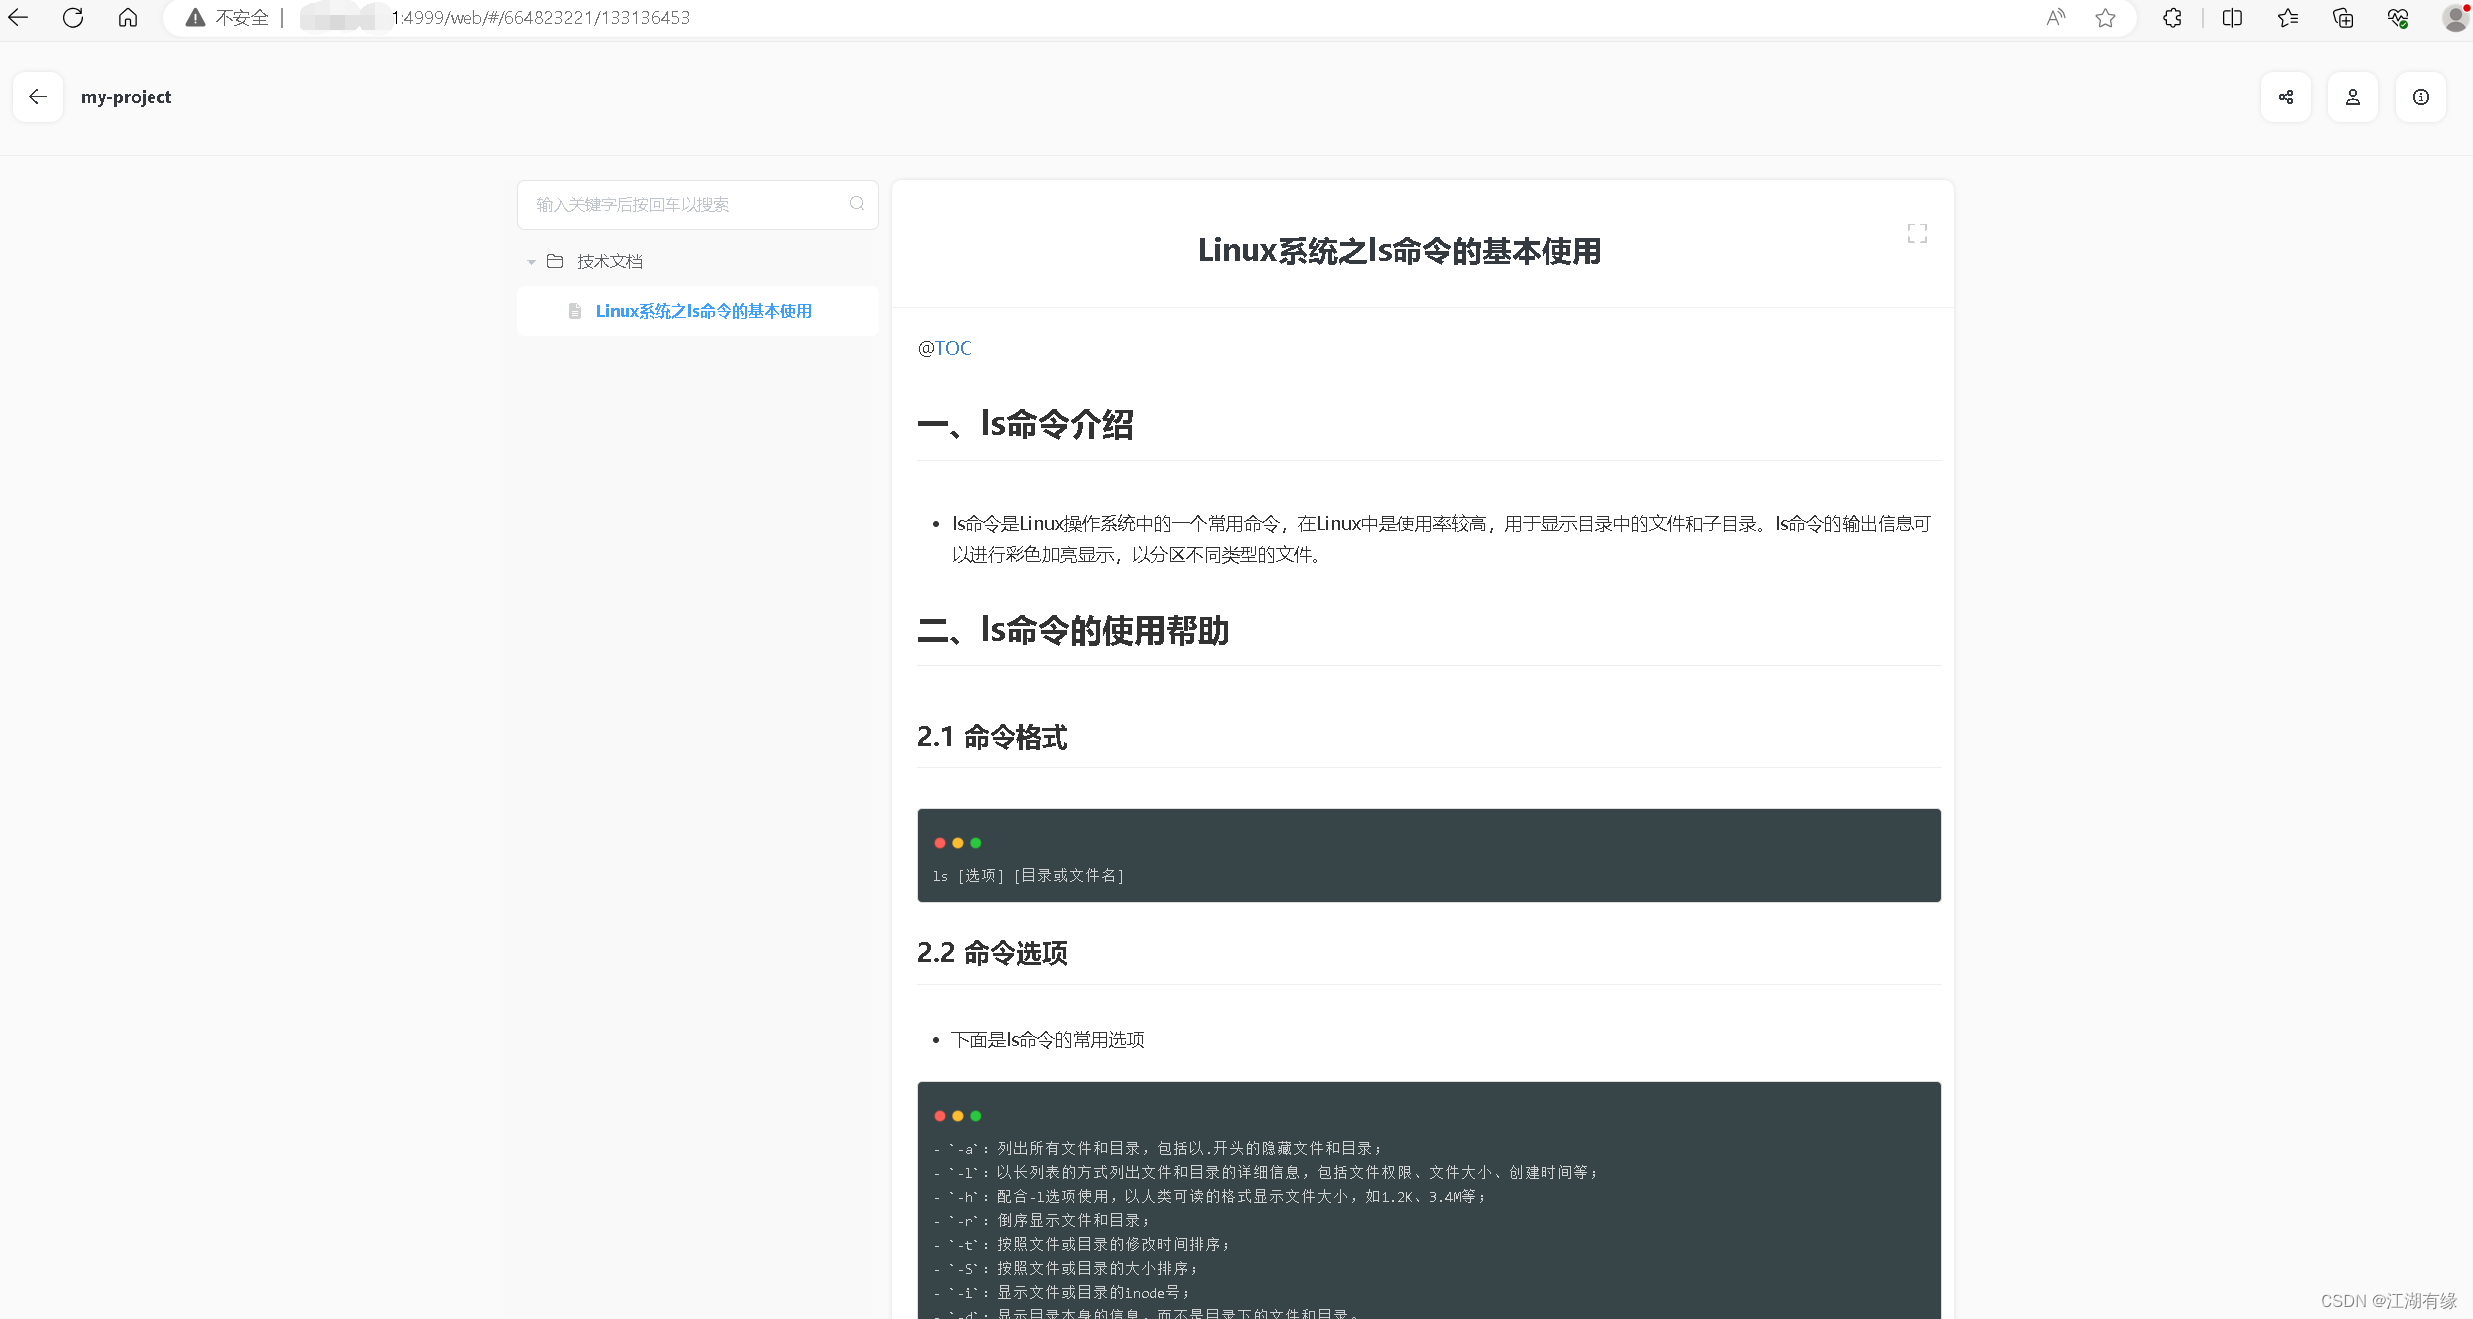The height and width of the screenshot is (1319, 2473).
Task: Click the browser address bar URL
Action: [541, 18]
